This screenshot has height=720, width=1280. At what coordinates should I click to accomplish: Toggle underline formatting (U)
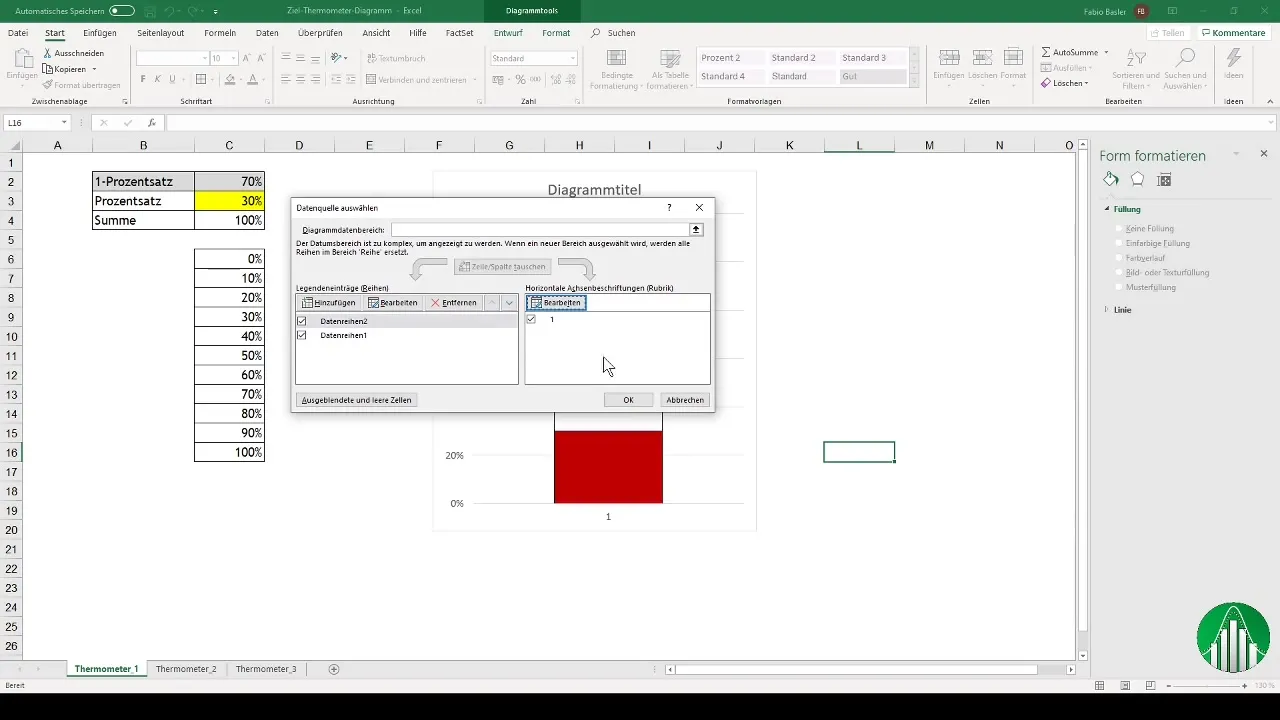[x=173, y=79]
